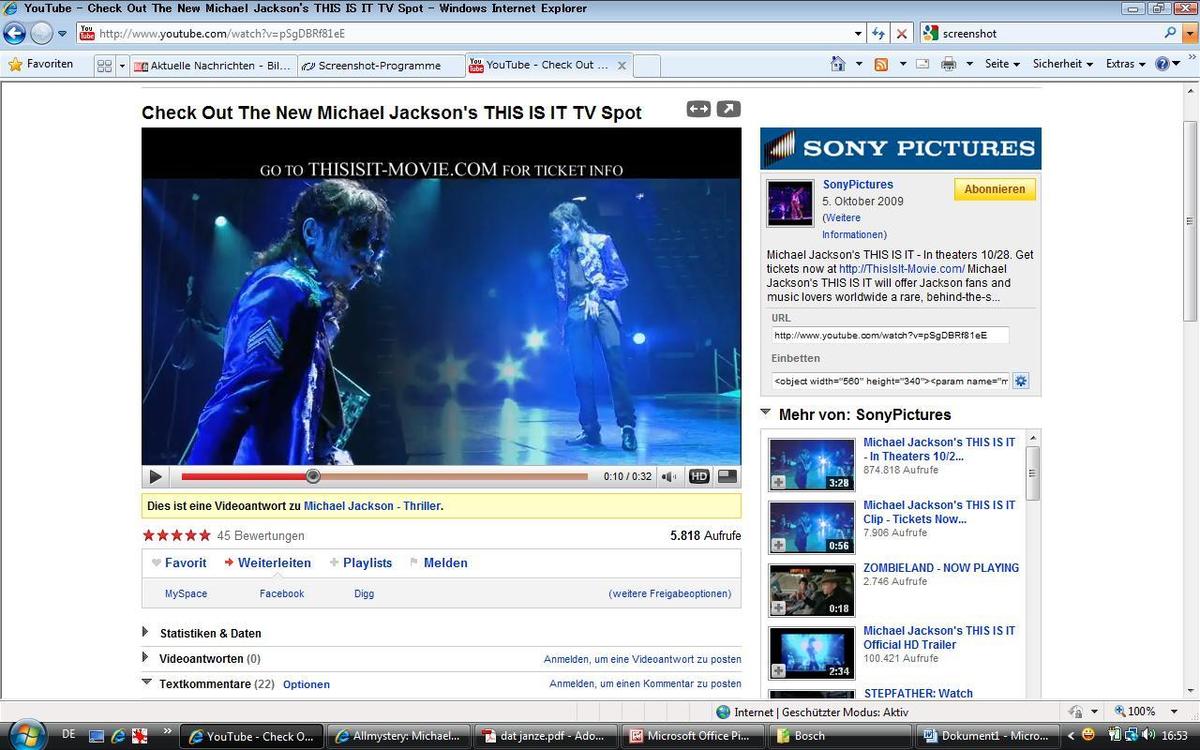Viewport: 1200px width, 750px height.
Task: Open the Sicherheit menu
Action: click(x=1063, y=64)
